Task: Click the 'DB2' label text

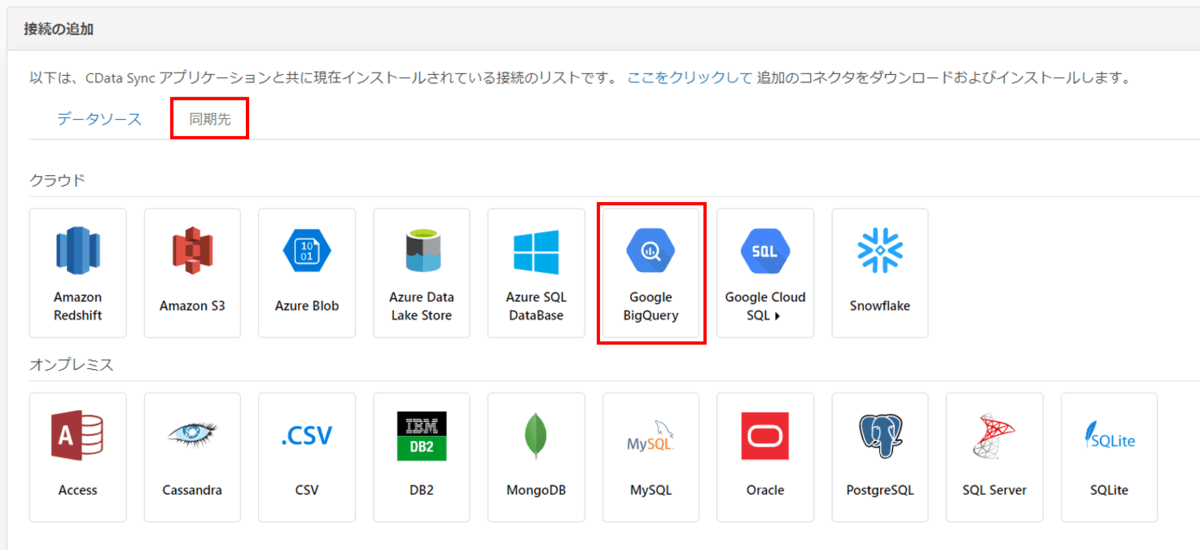Action: pos(421,490)
